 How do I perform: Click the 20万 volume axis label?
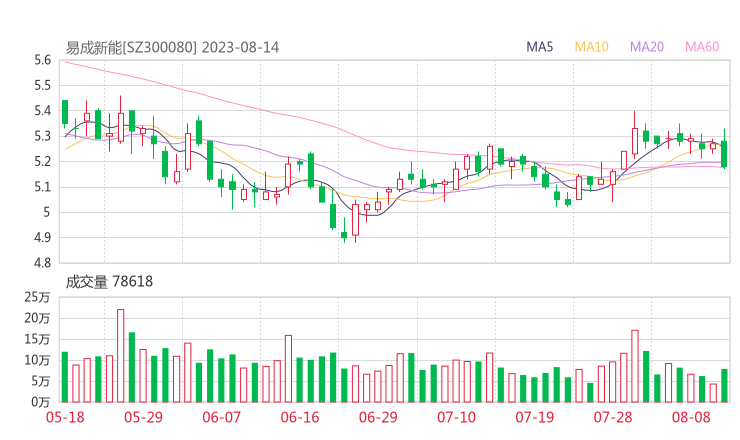coord(37,319)
